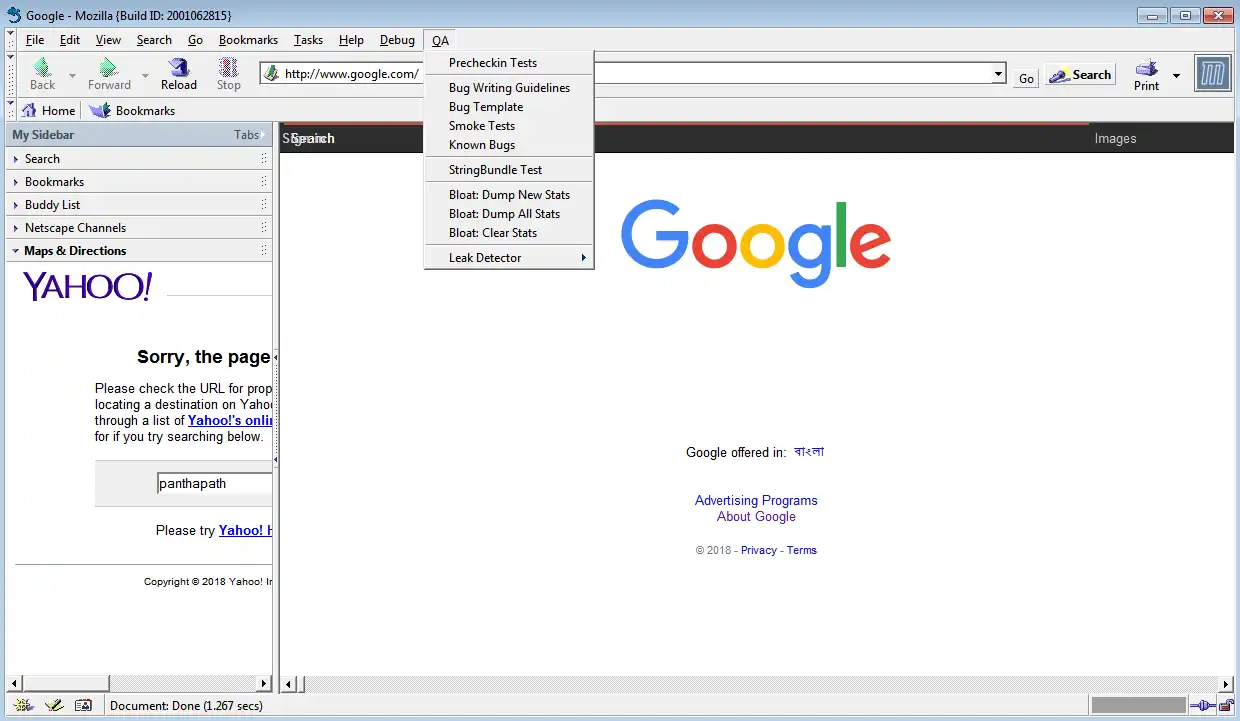This screenshot has height=721, width=1240.
Task: Click the panthapath text field
Action: tap(215, 484)
